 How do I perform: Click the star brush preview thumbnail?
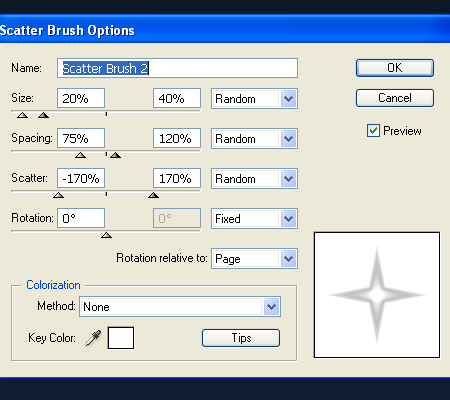click(x=377, y=295)
